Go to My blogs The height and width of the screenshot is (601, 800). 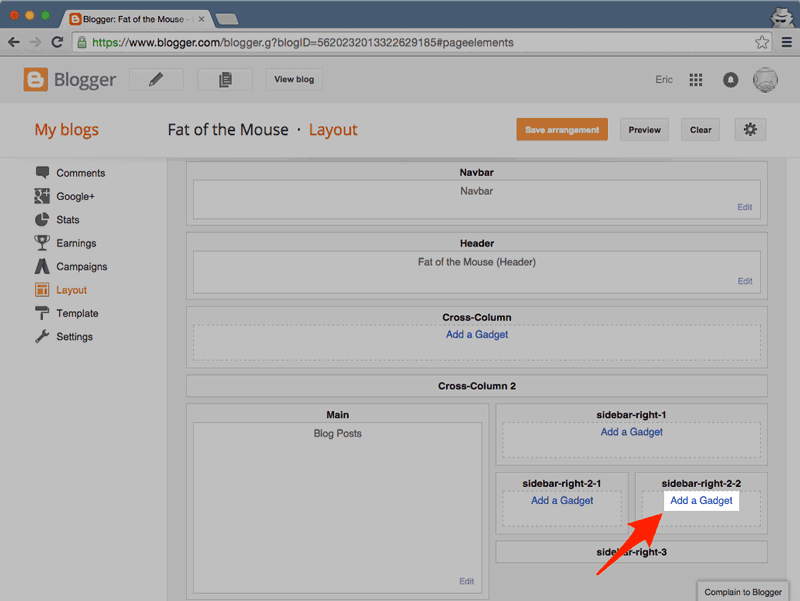pyautogui.click(x=66, y=130)
